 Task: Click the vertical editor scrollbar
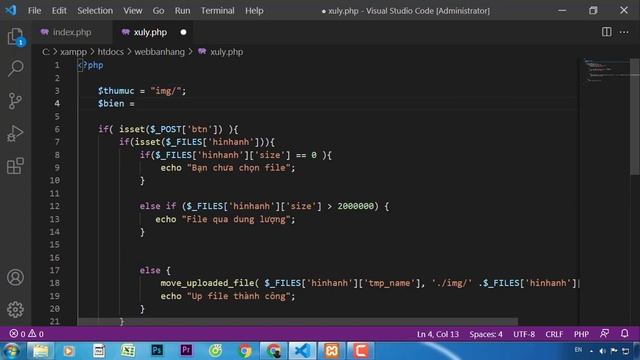tap(635, 116)
